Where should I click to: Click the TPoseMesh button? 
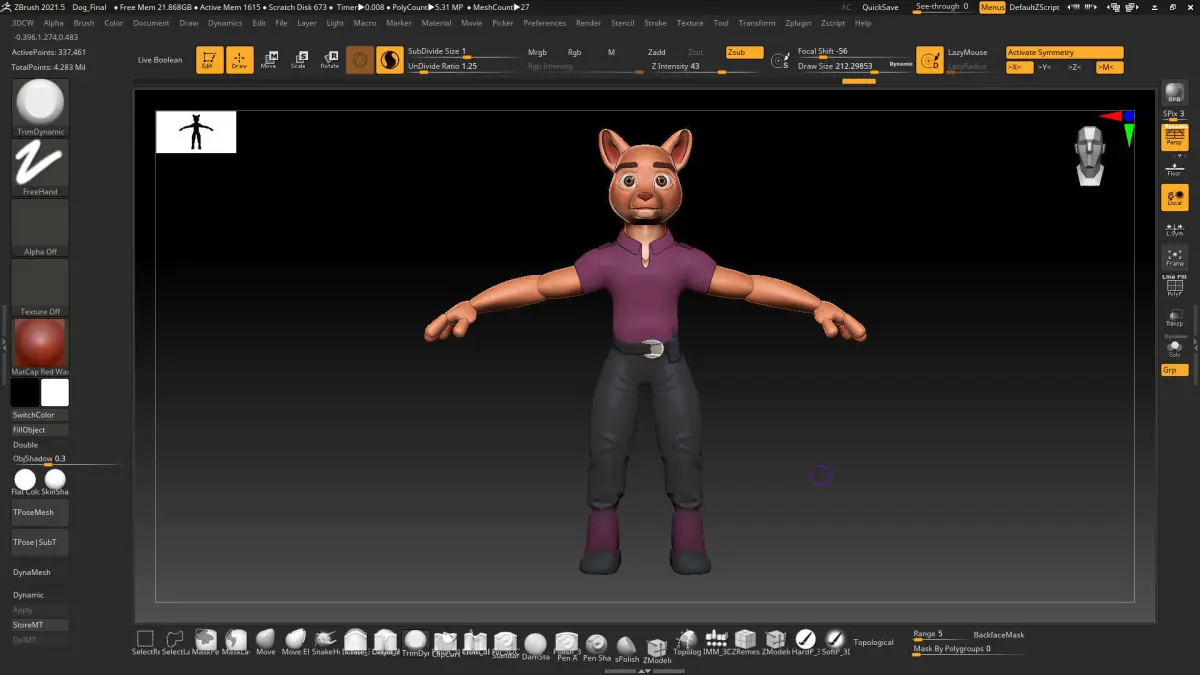click(x=40, y=513)
